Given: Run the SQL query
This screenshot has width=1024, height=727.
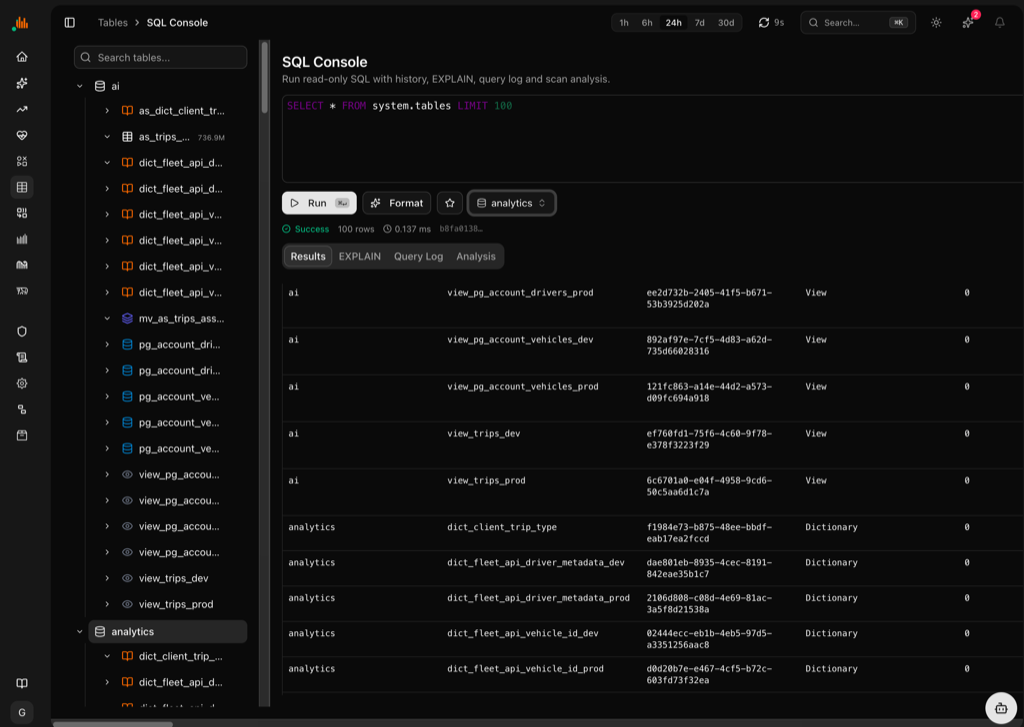Looking at the screenshot, I should point(319,203).
